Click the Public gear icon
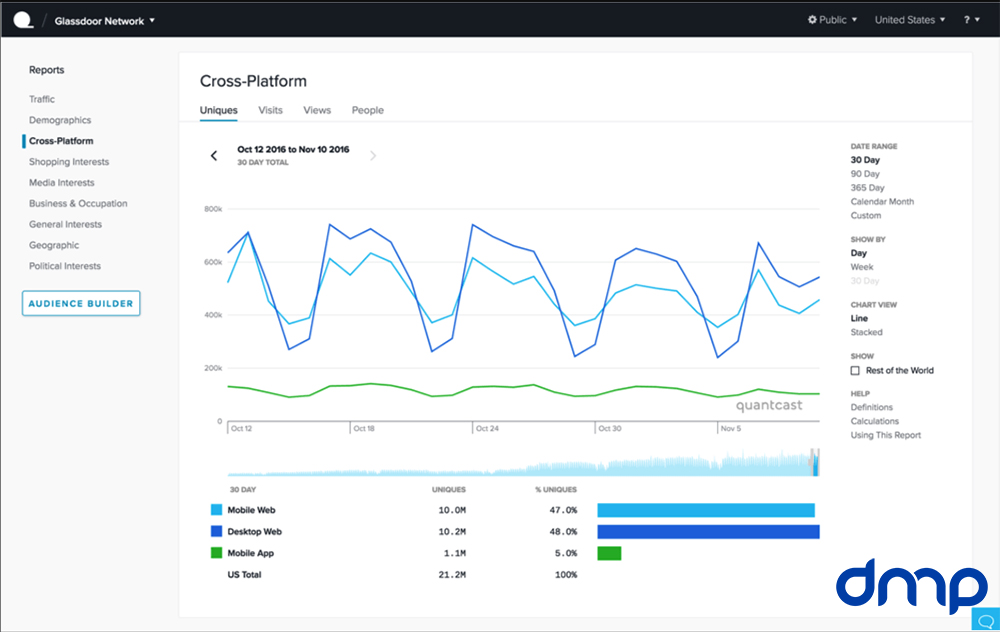Screen dimensions: 1000x632 pos(813,20)
